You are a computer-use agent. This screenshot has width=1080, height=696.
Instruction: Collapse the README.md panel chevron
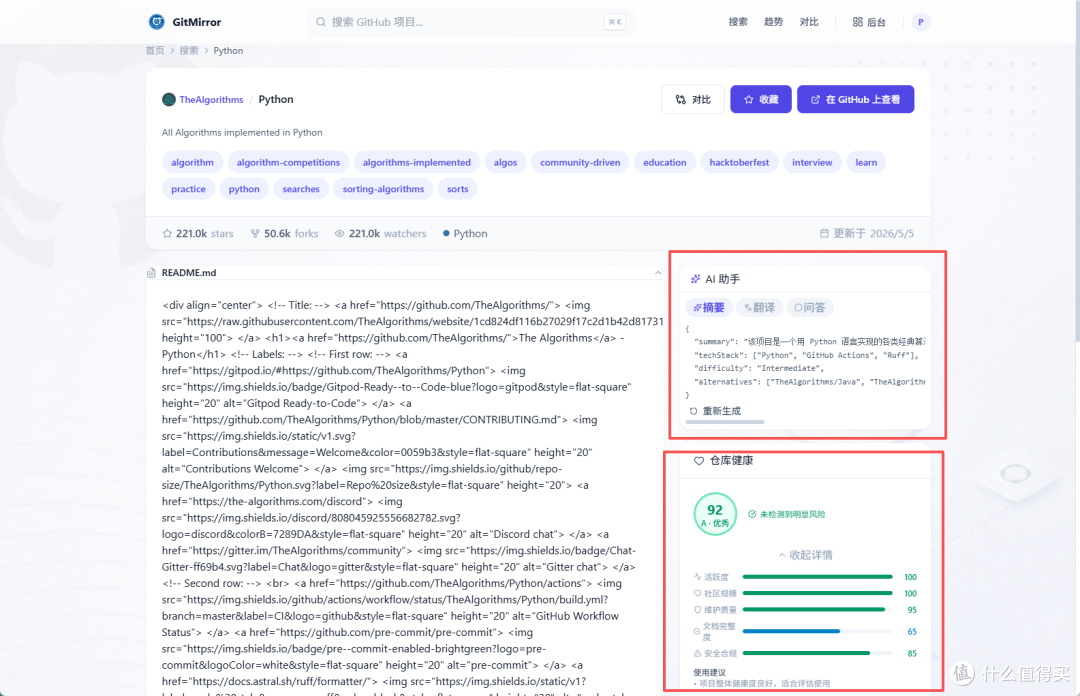(658, 273)
